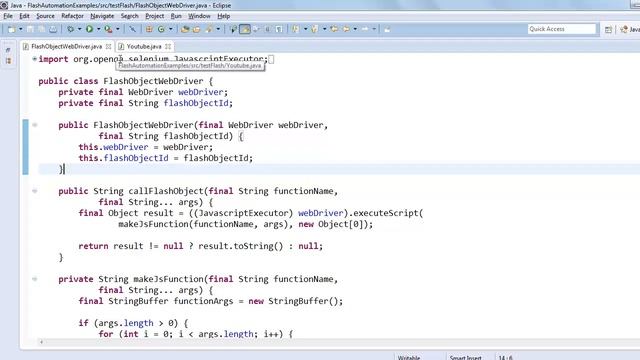Click the horizontal scrollbar left arrow

pyautogui.click(x=41, y=342)
